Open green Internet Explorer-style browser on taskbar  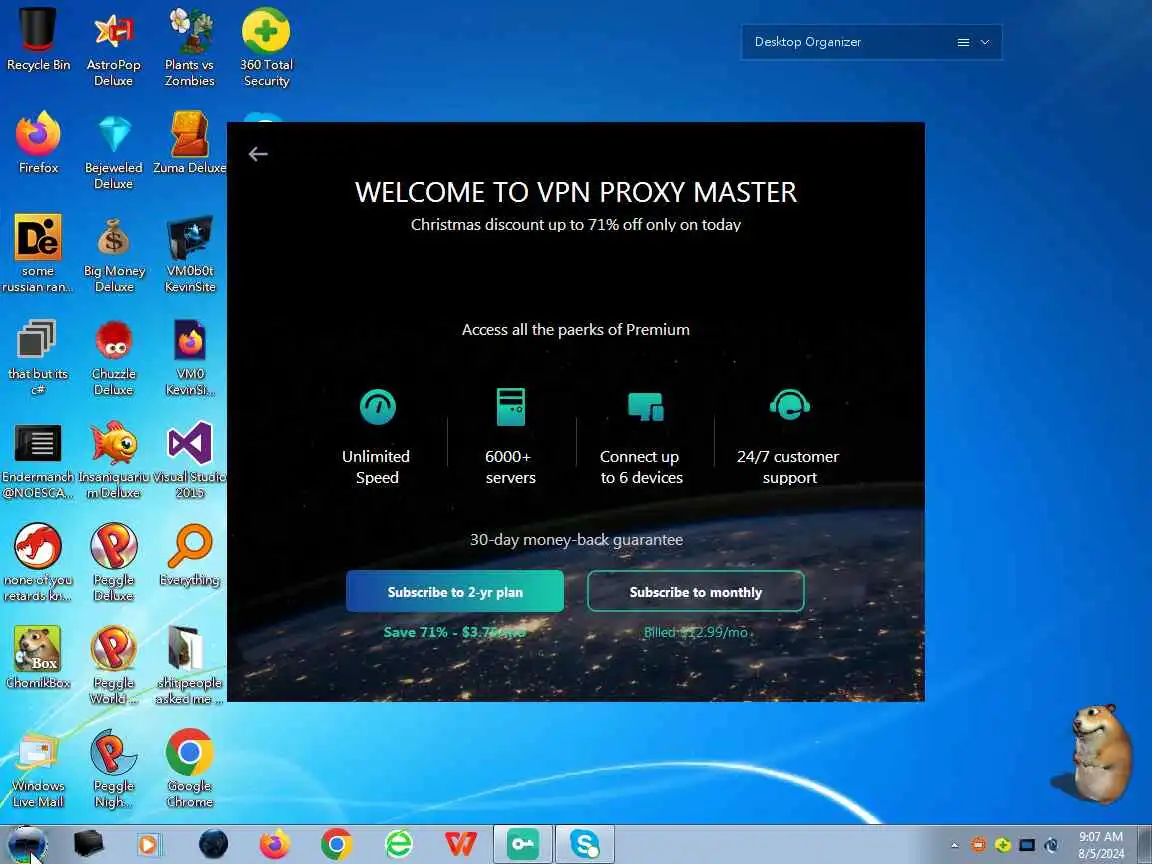[x=399, y=845]
